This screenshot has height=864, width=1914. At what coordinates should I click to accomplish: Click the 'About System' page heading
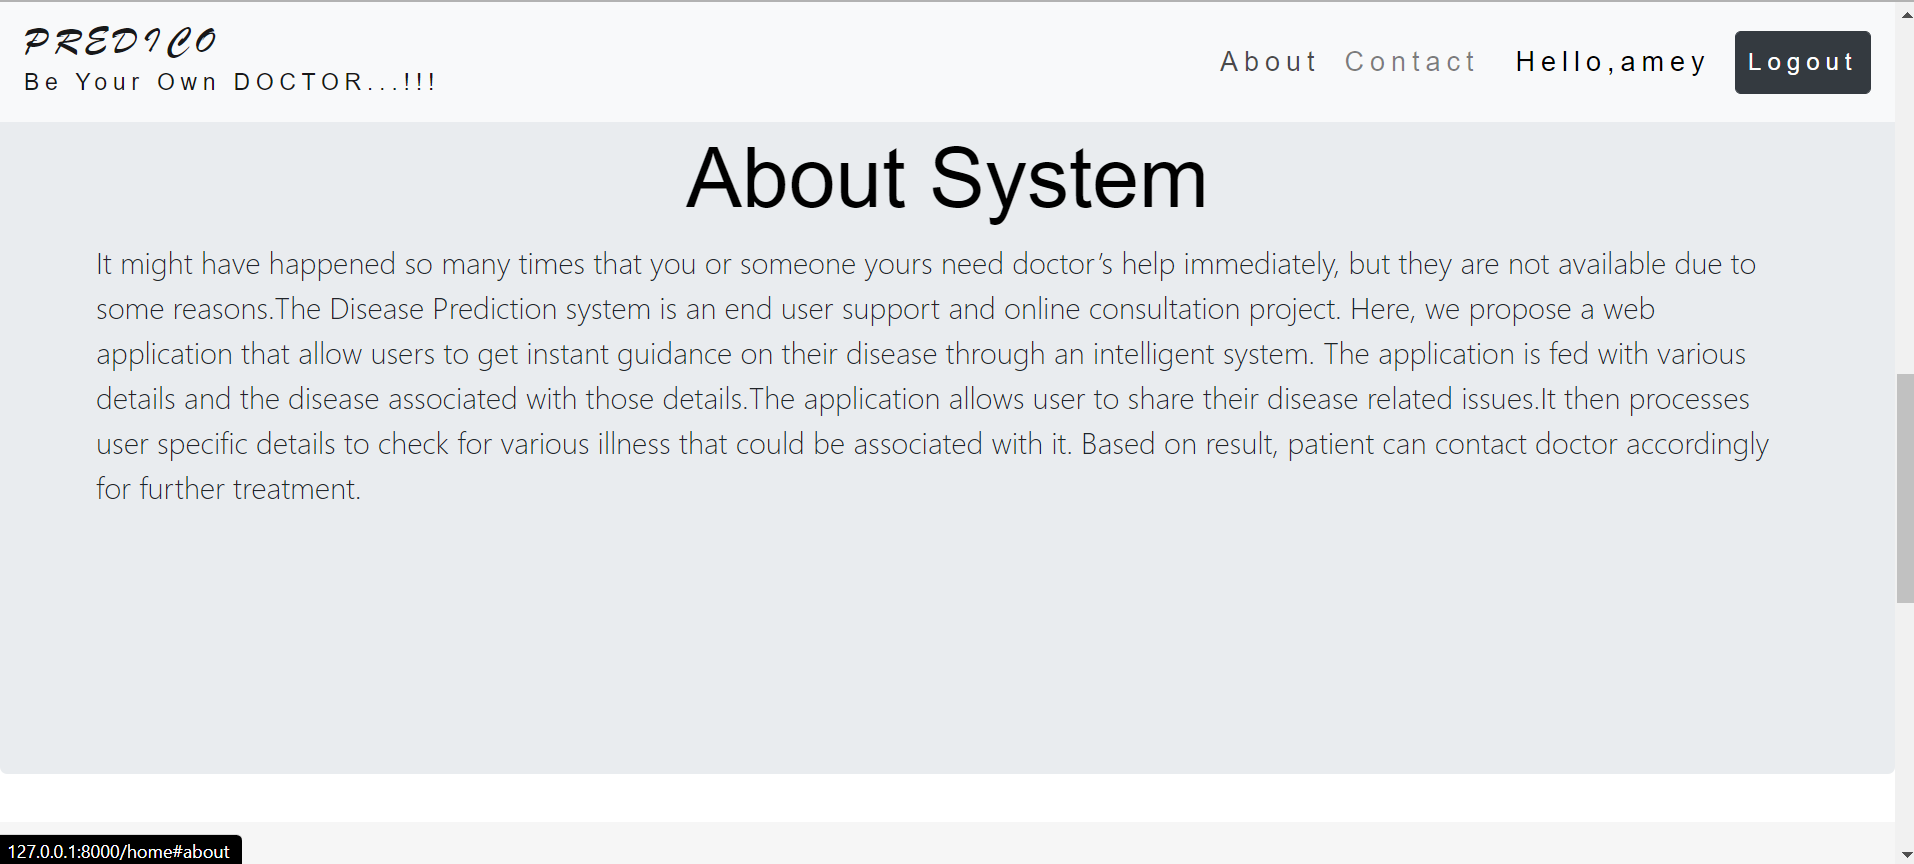coord(945,180)
